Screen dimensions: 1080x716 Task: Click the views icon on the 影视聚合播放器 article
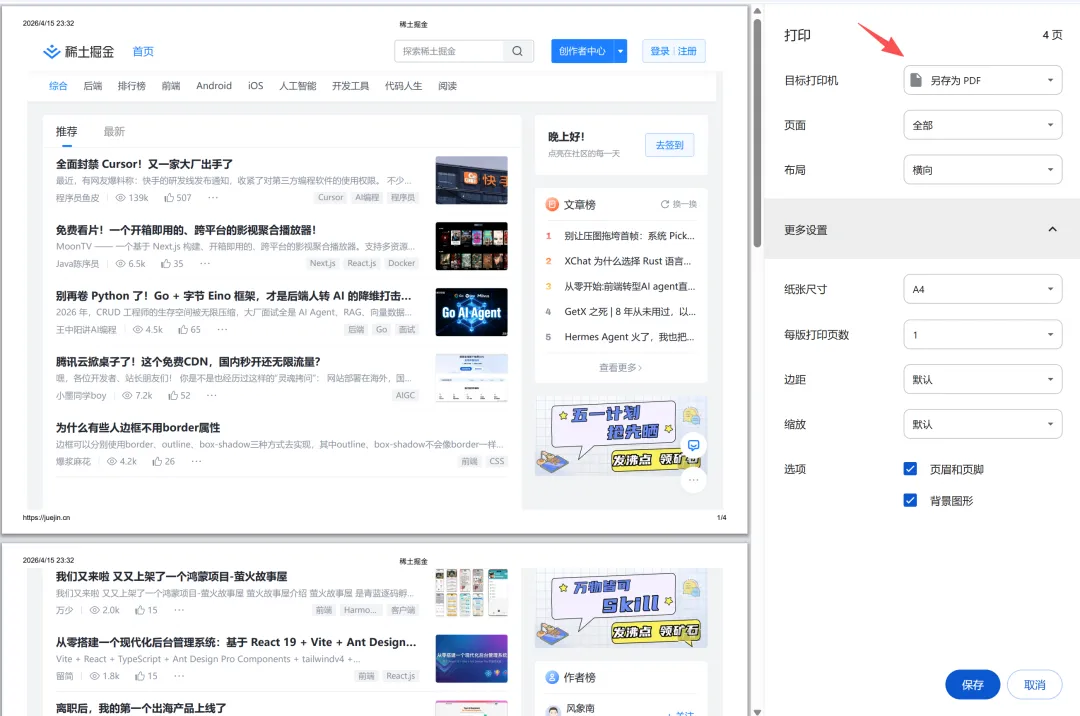pos(120,264)
